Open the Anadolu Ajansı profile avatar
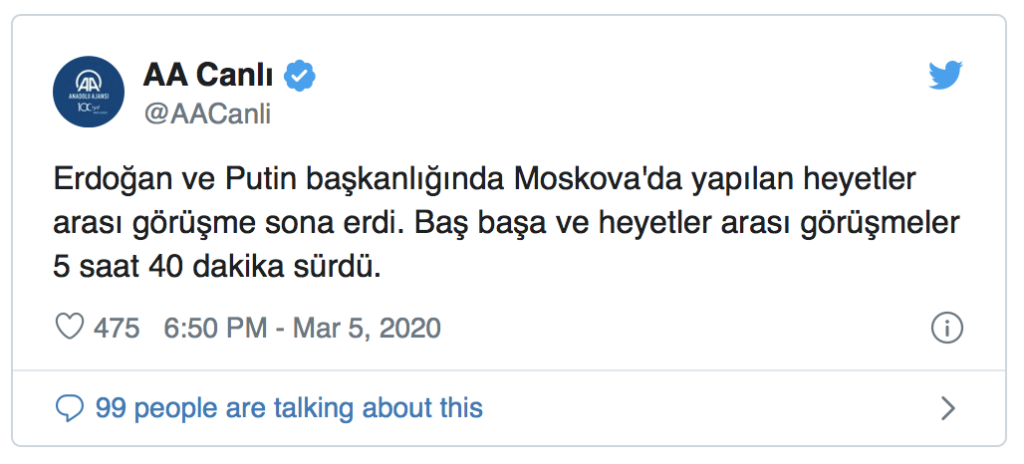This screenshot has width=1024, height=464. (x=89, y=91)
